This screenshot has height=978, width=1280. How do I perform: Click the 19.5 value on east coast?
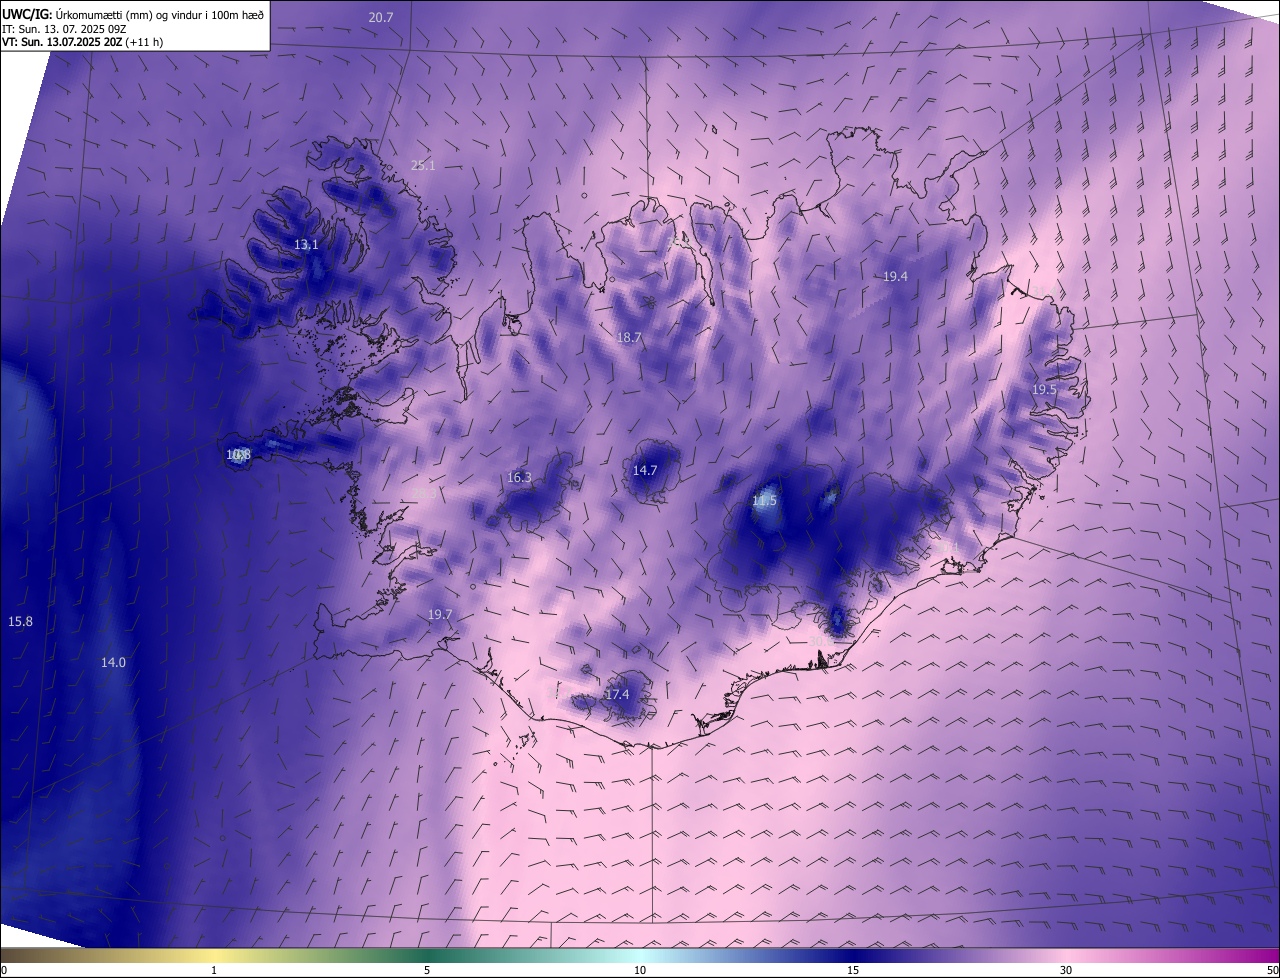coord(1044,389)
